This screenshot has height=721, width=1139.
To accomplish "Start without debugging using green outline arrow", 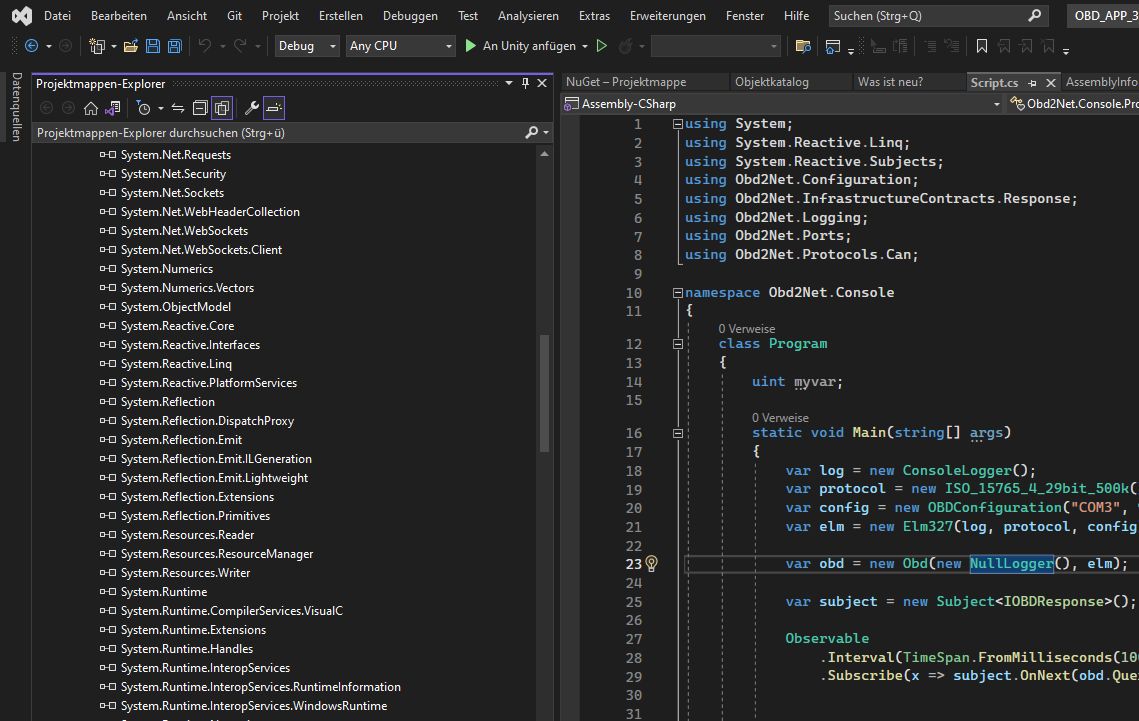I will [602, 46].
